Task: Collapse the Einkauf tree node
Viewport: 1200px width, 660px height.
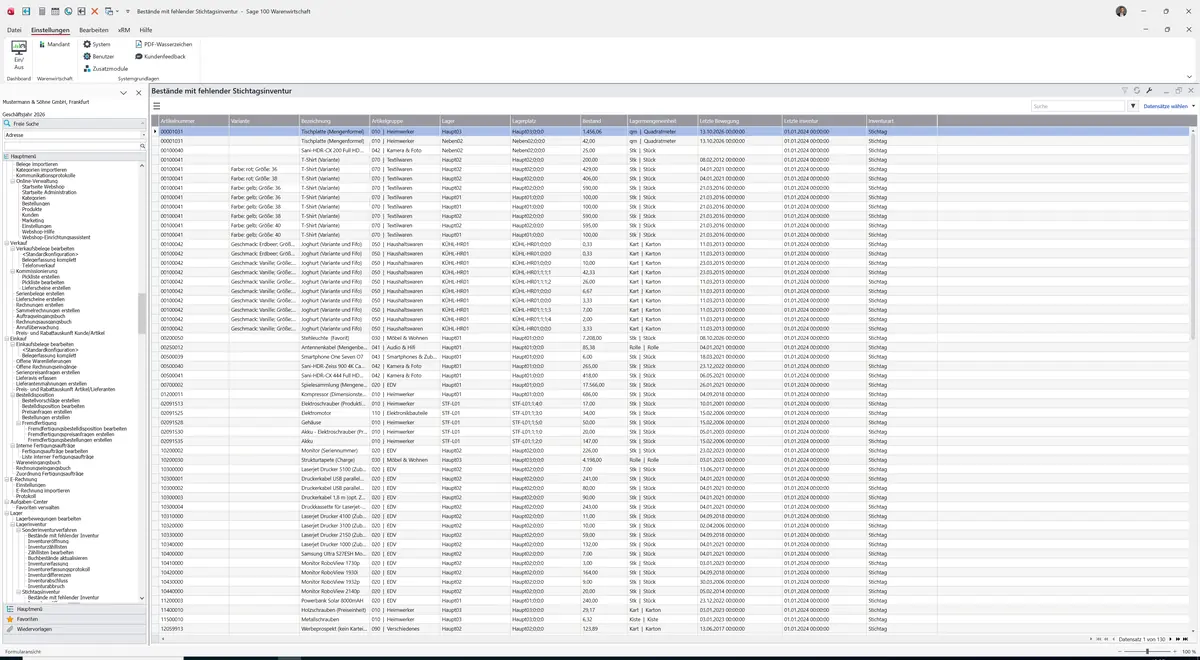Action: click(6, 338)
